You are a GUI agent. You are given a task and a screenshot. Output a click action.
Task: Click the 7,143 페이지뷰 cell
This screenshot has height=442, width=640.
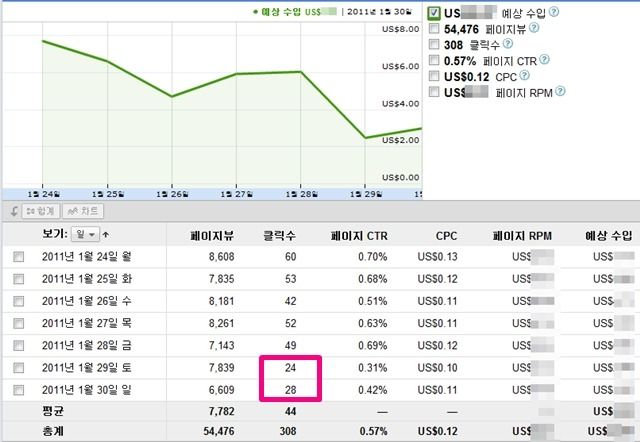tap(221, 346)
